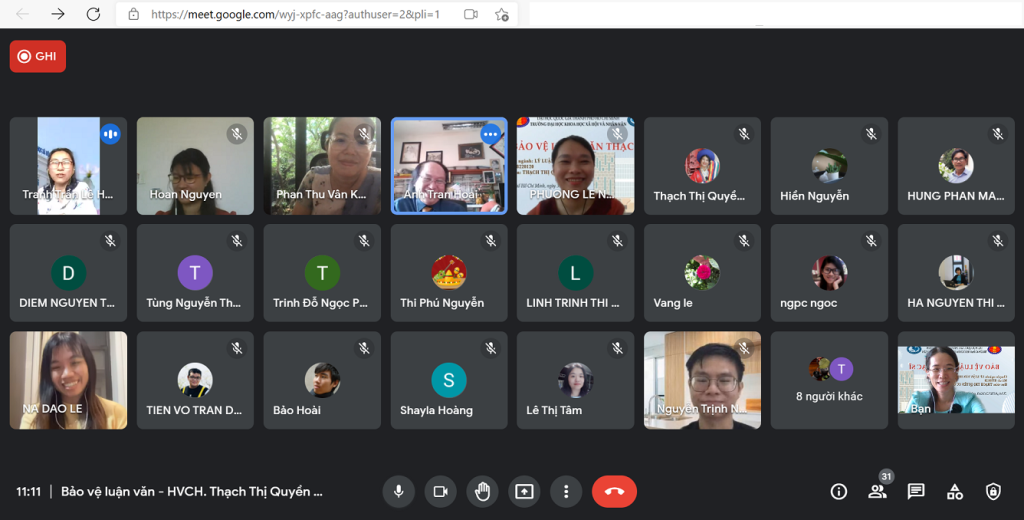Open the Activities shapes icon
Viewport: 1024px width, 520px height.
click(955, 492)
